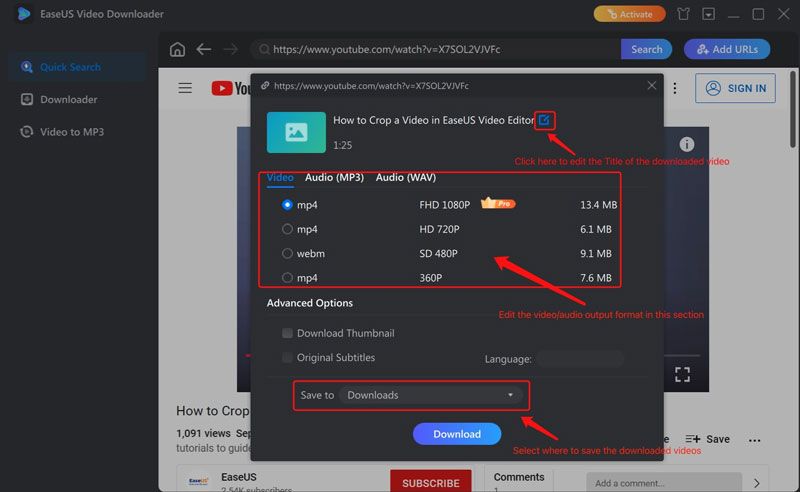Click the EaseUS Video Downloader app logo
This screenshot has height=492, width=800.
tap(23, 14)
